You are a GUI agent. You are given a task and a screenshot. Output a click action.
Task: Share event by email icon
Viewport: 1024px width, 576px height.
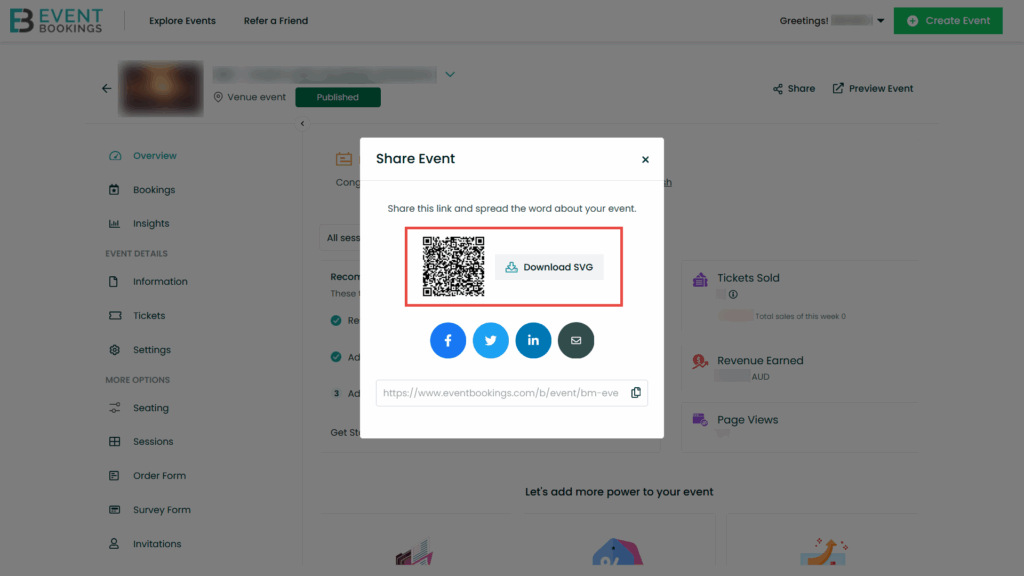point(576,340)
